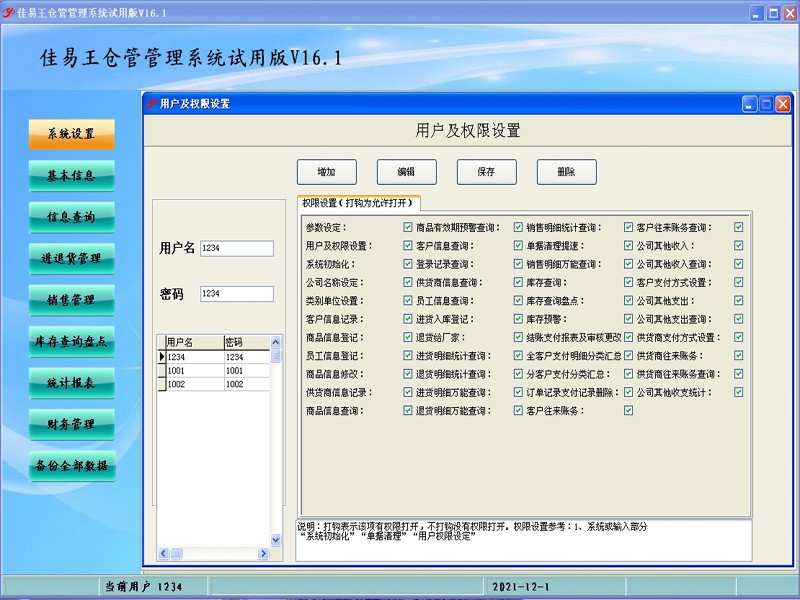Uncheck the 公司其他收入 checkbox
This screenshot has width=800, height=600.
(x=738, y=245)
